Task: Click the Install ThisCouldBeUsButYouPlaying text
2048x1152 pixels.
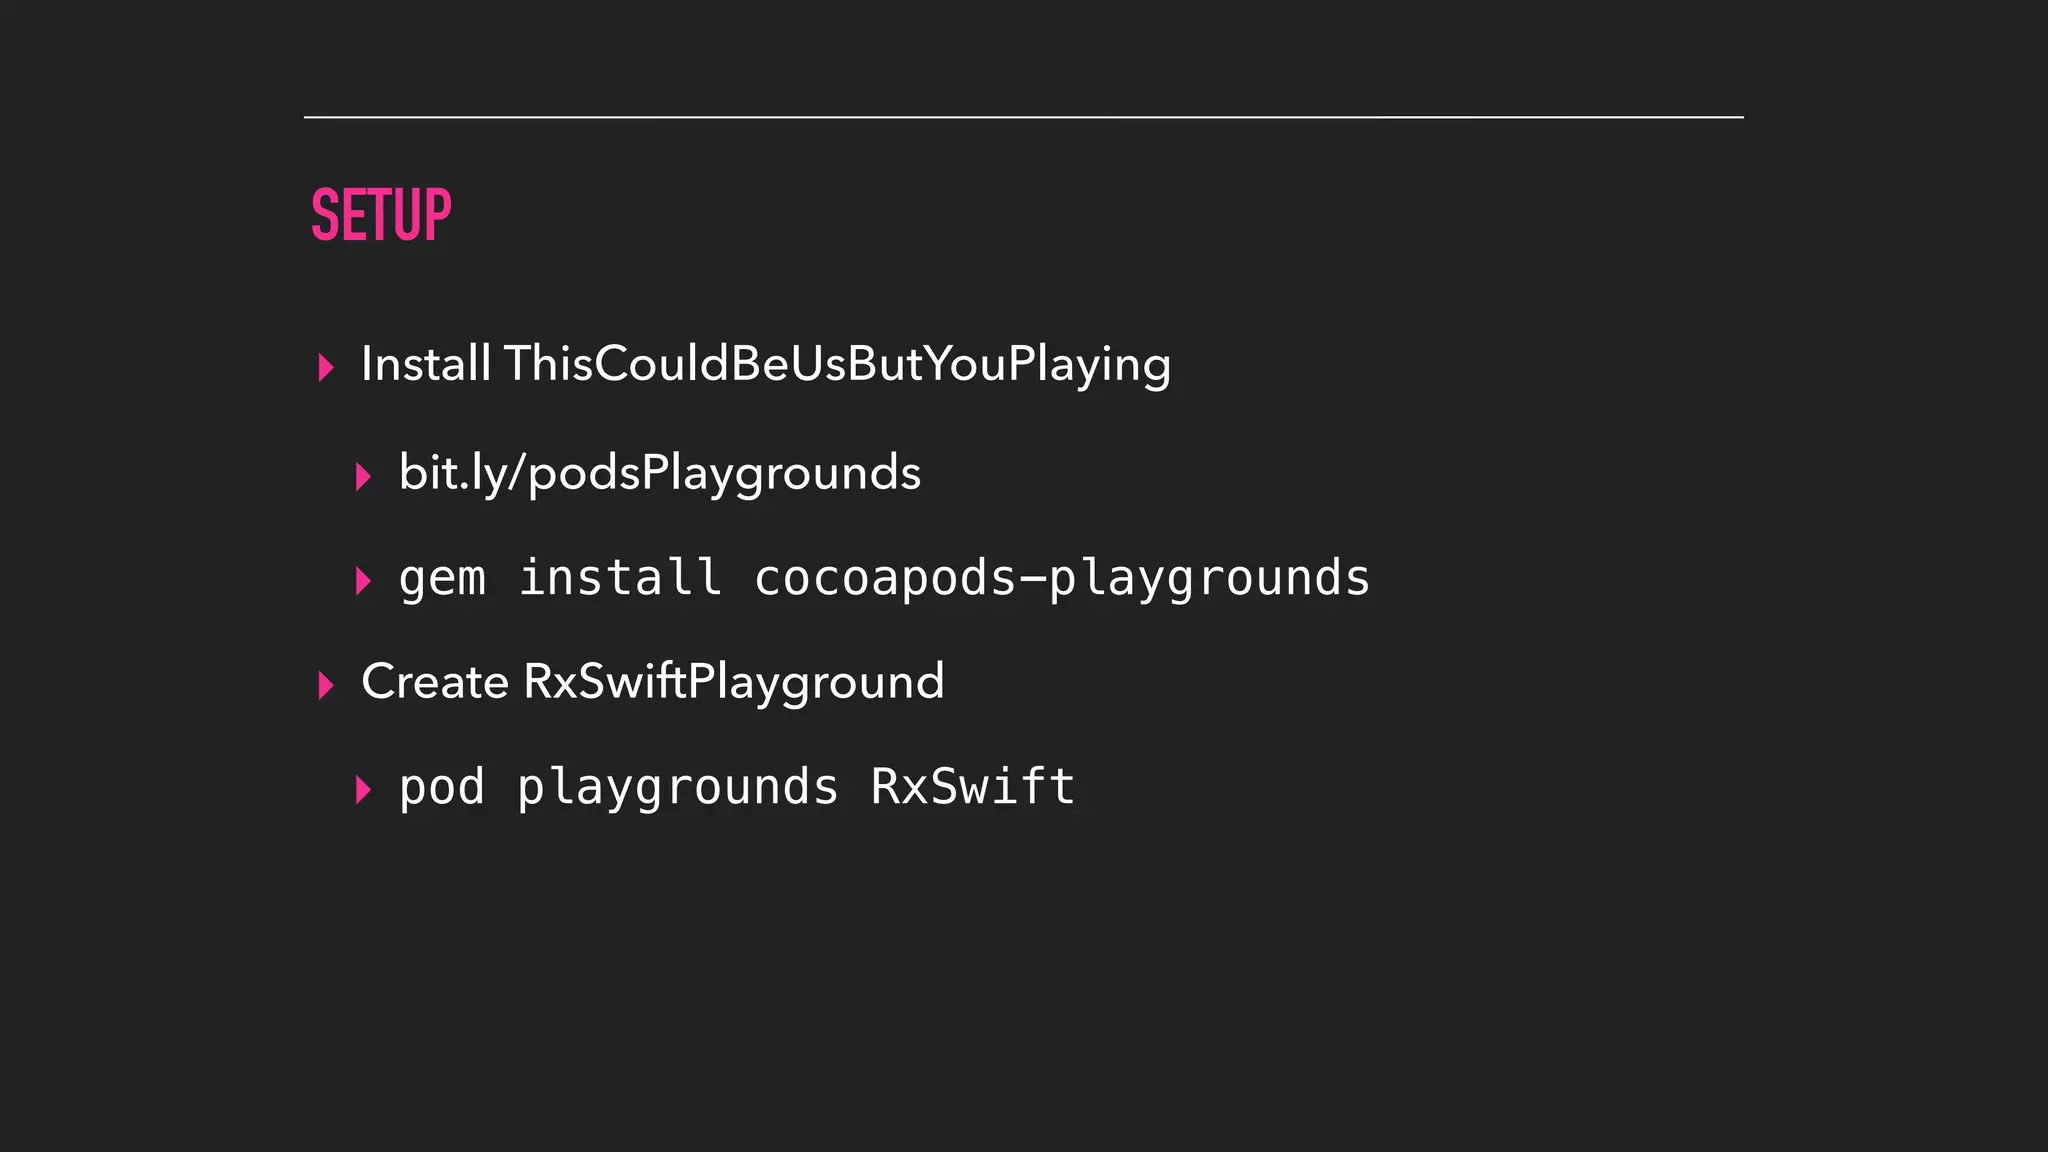Action: point(765,364)
